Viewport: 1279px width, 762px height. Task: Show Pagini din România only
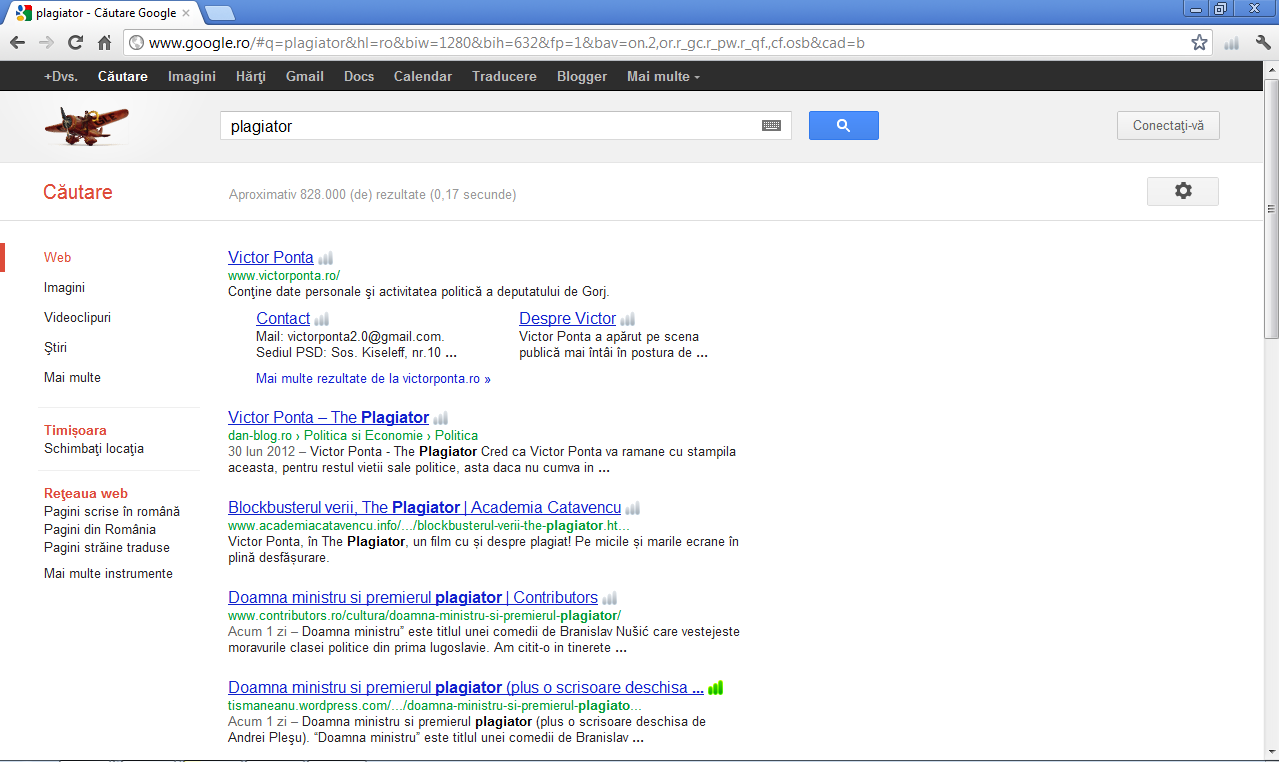pos(100,530)
